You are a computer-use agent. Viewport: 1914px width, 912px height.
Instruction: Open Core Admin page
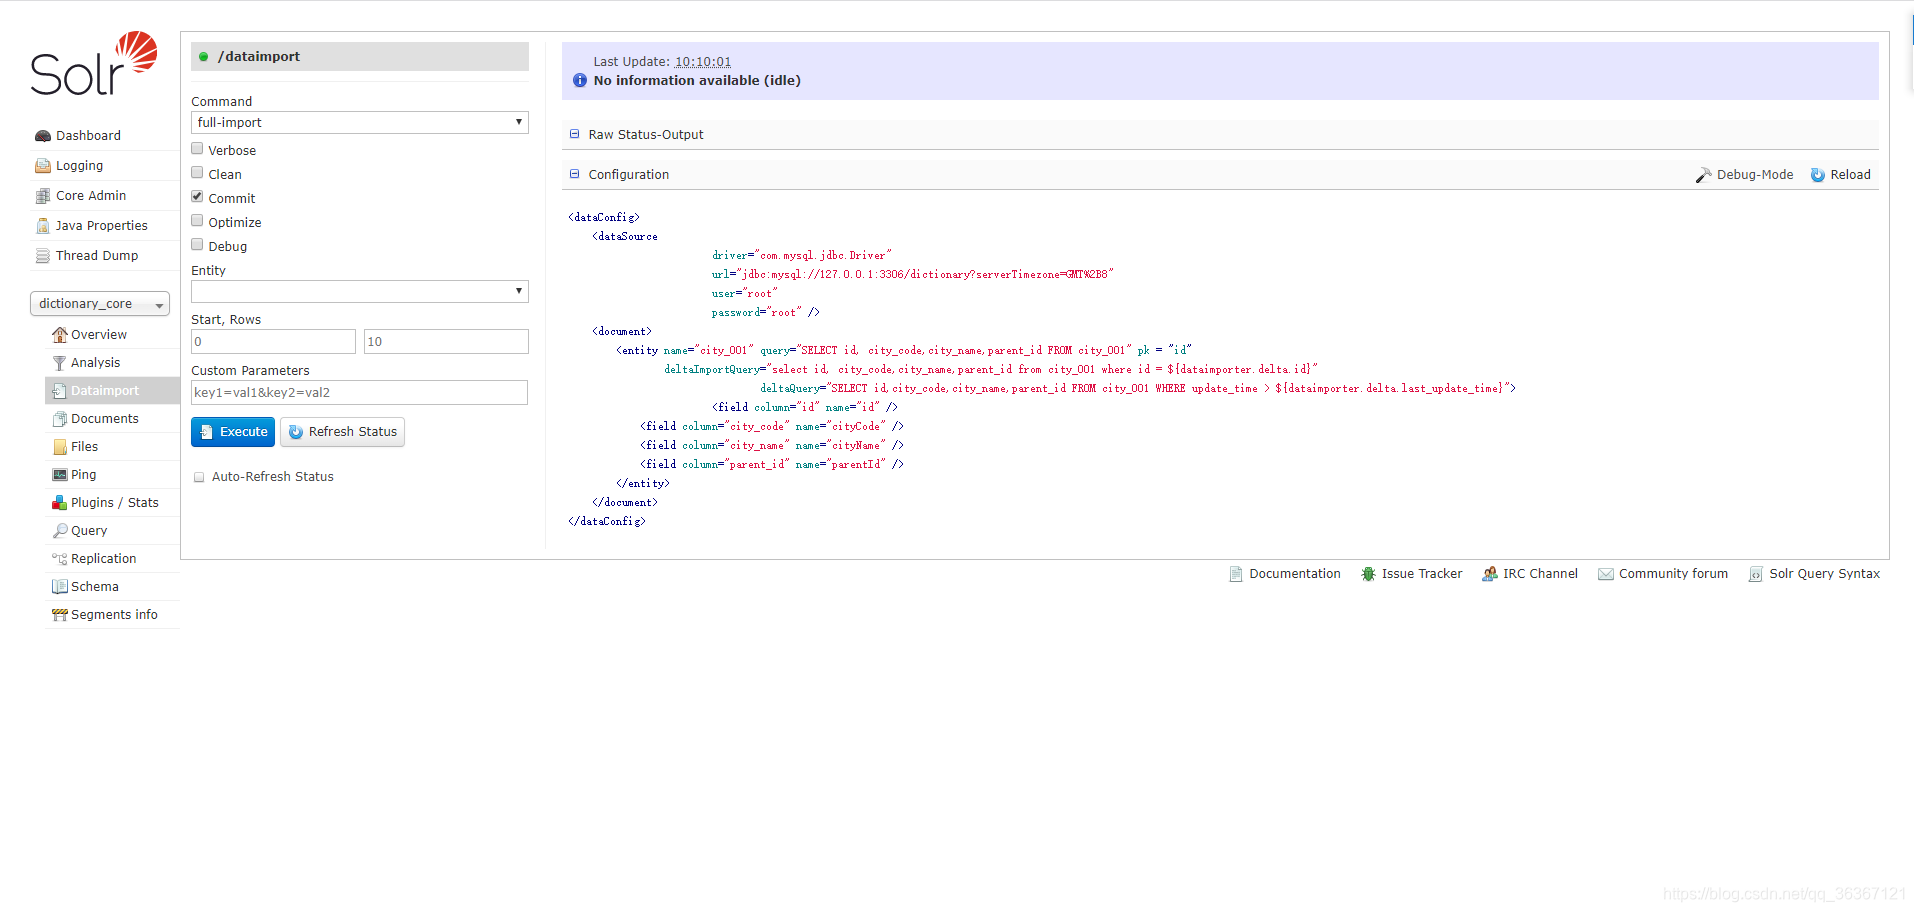click(91, 196)
